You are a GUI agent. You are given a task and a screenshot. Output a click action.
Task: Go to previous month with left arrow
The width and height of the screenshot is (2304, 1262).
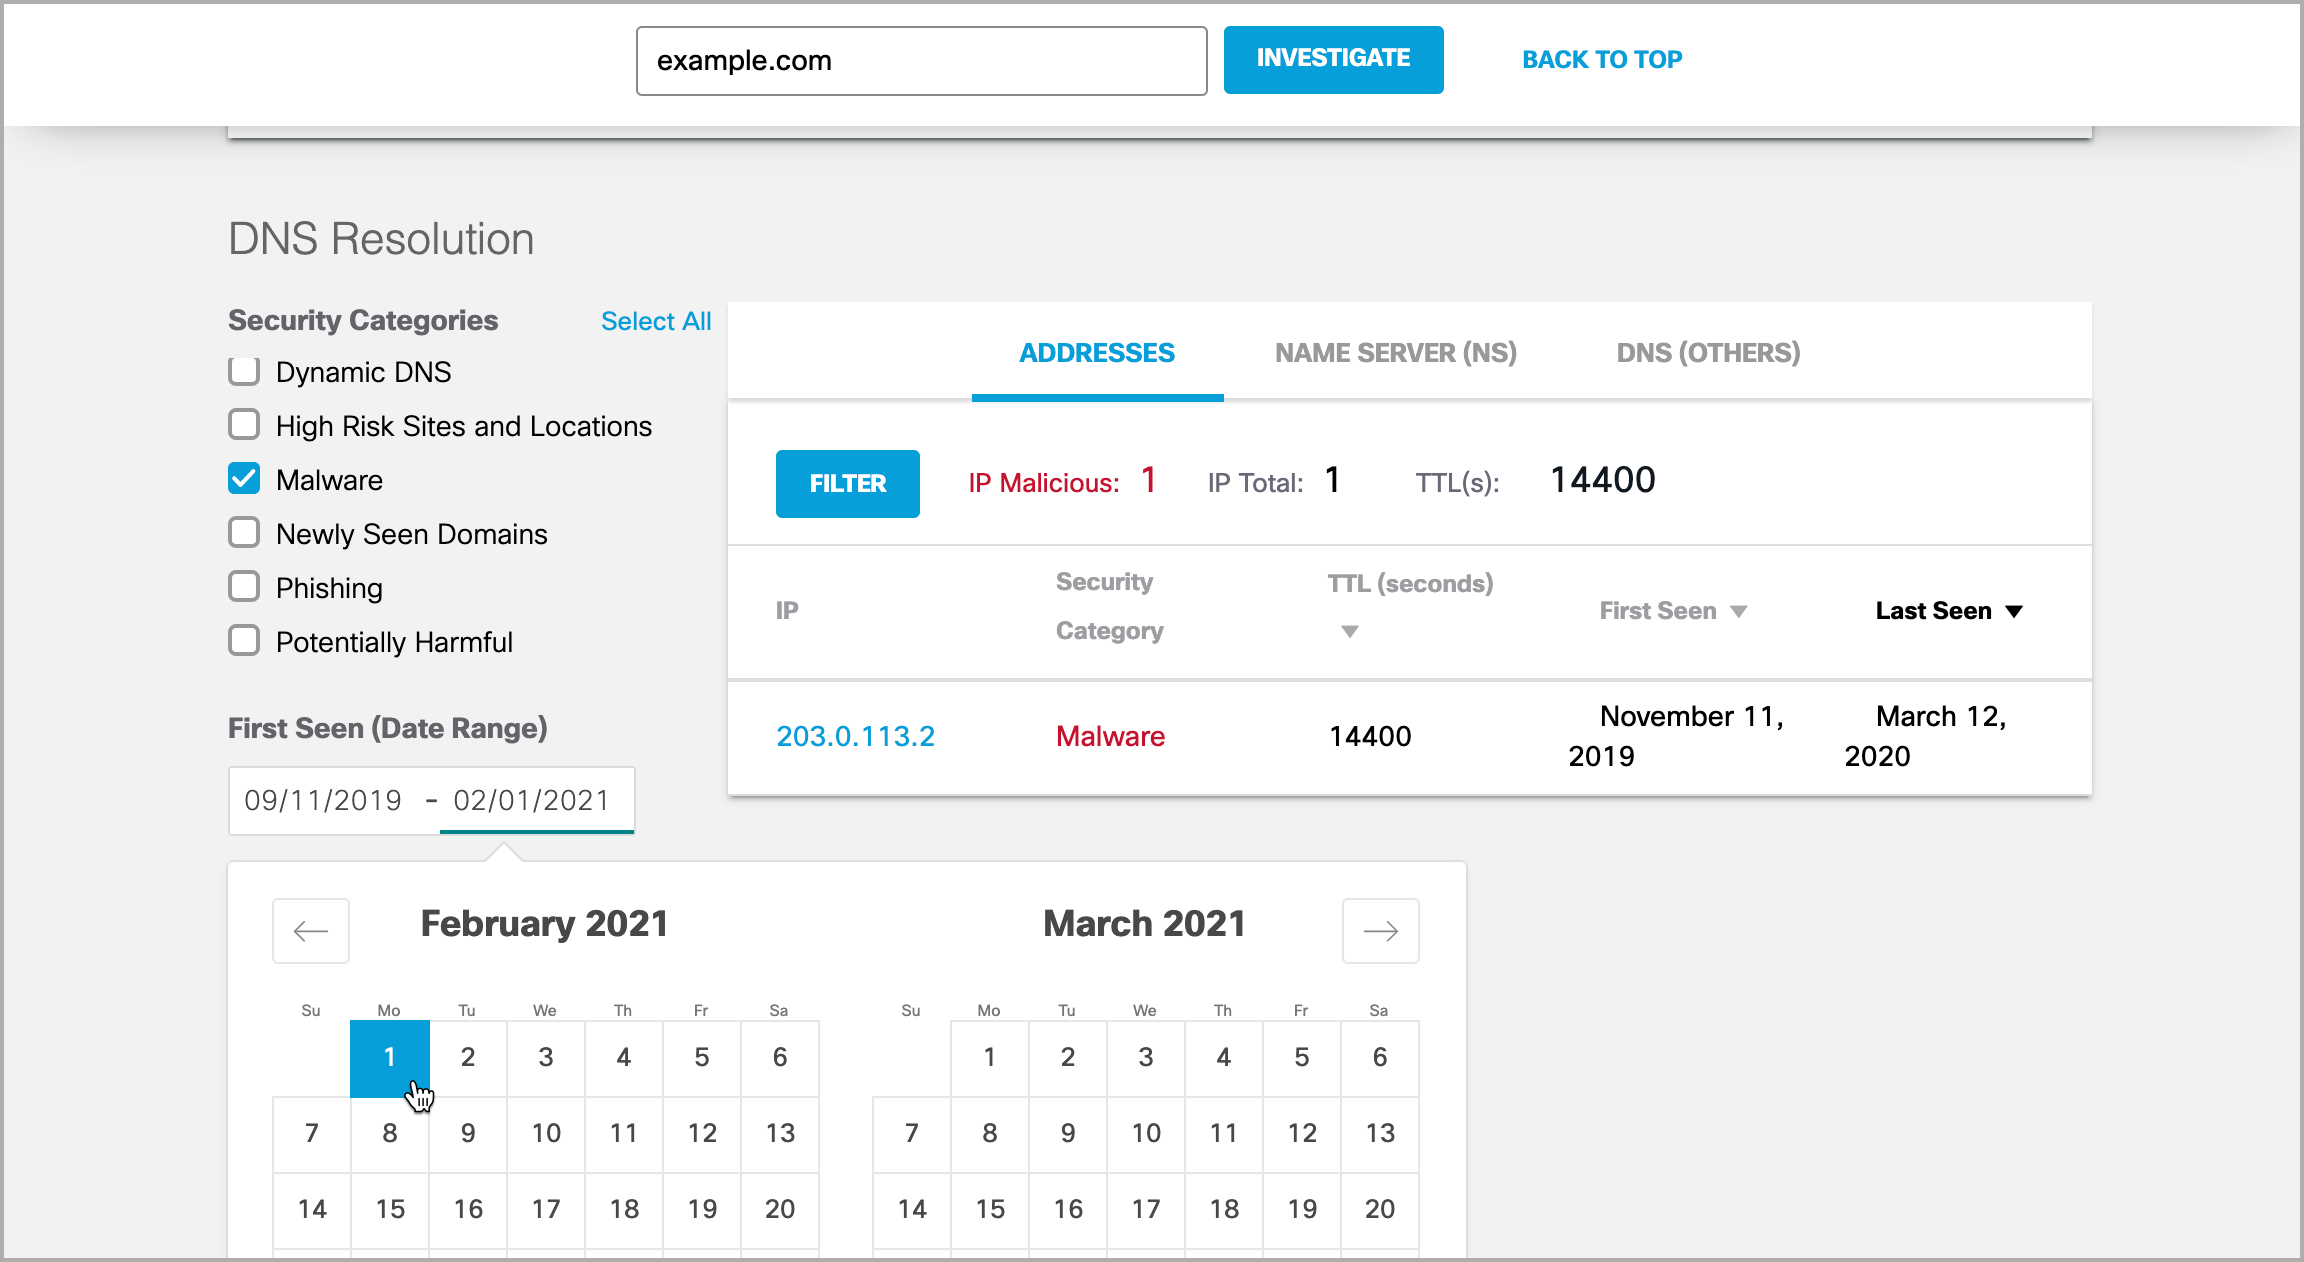(x=311, y=931)
